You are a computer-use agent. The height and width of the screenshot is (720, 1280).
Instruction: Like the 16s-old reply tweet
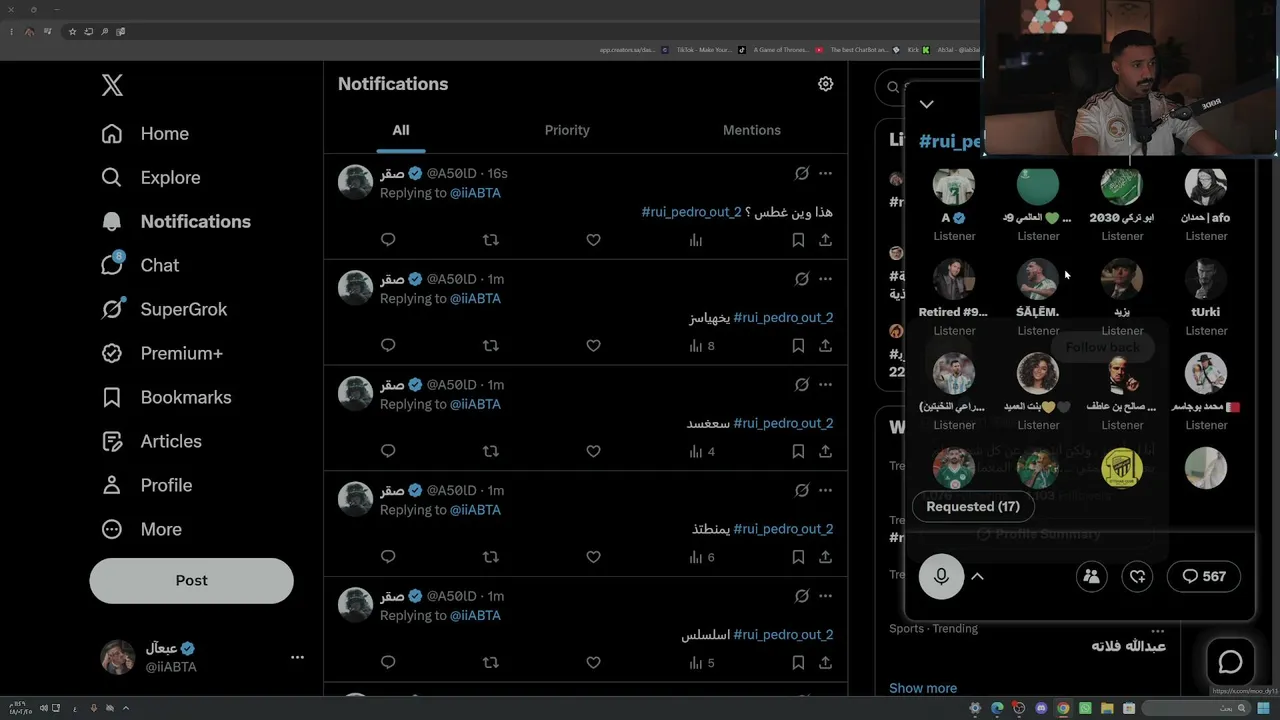pos(593,240)
